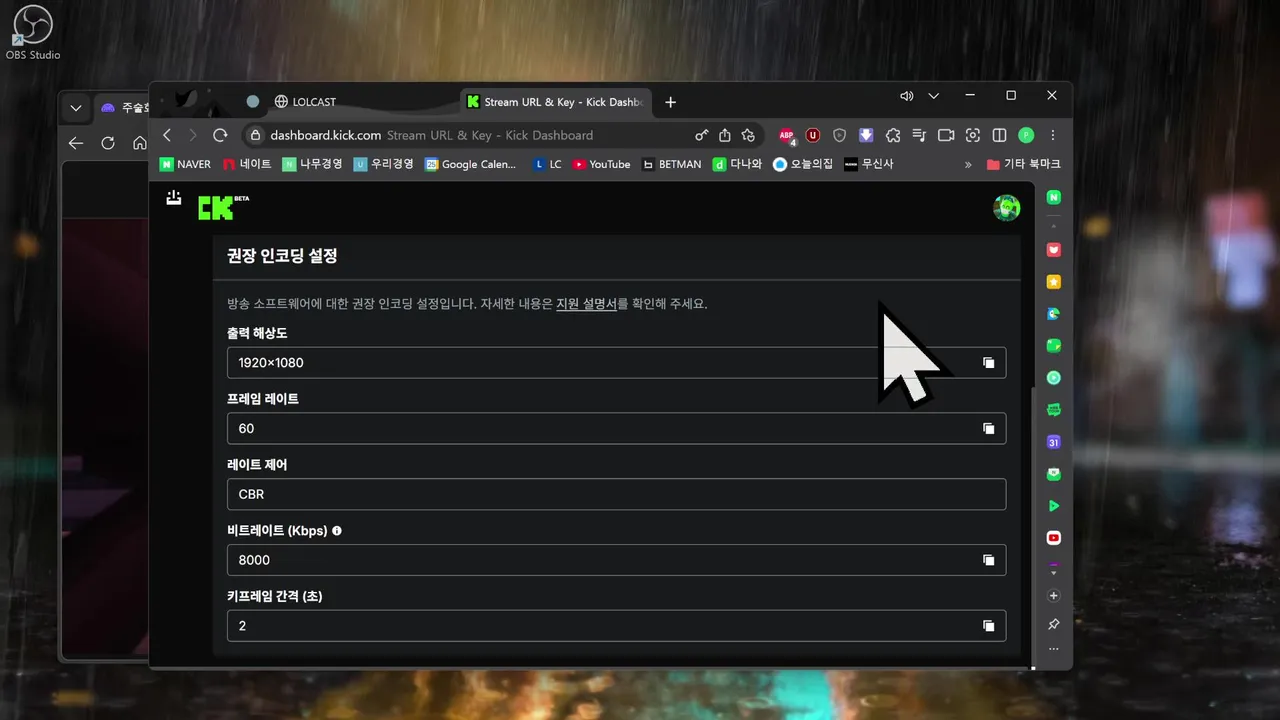Open the Kick user avatar menu

[1006, 207]
